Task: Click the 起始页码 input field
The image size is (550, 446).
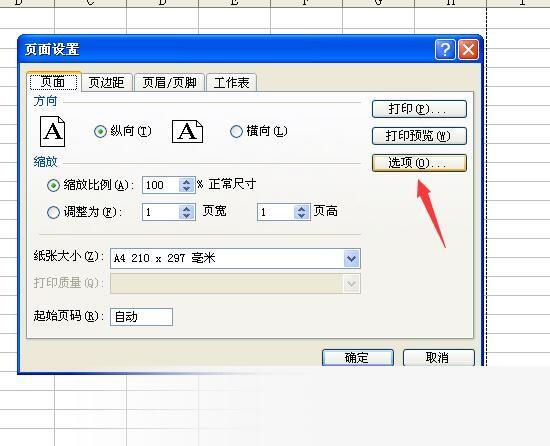Action: click(x=141, y=317)
